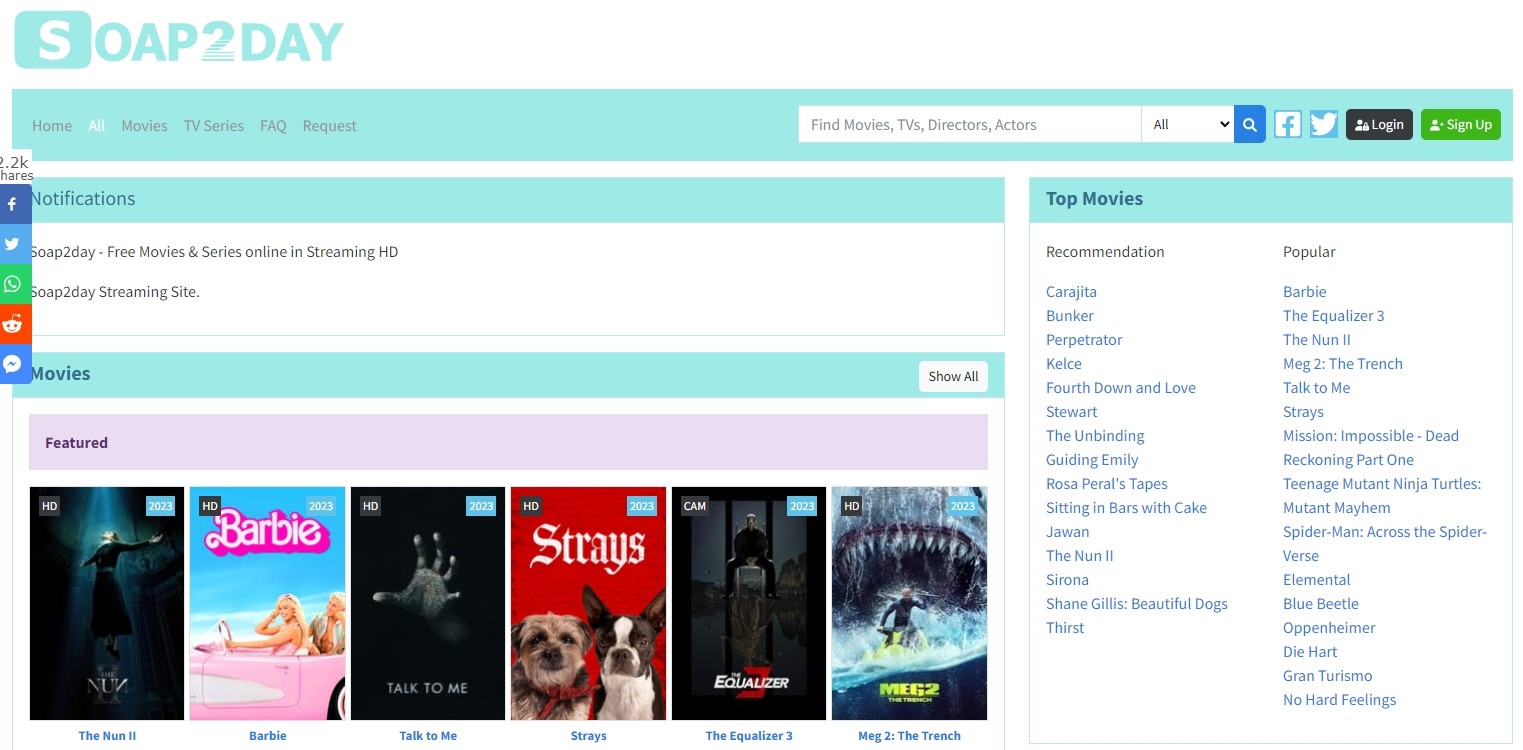Open Stewart in Recommendation list
The image size is (1523, 750).
click(x=1072, y=412)
